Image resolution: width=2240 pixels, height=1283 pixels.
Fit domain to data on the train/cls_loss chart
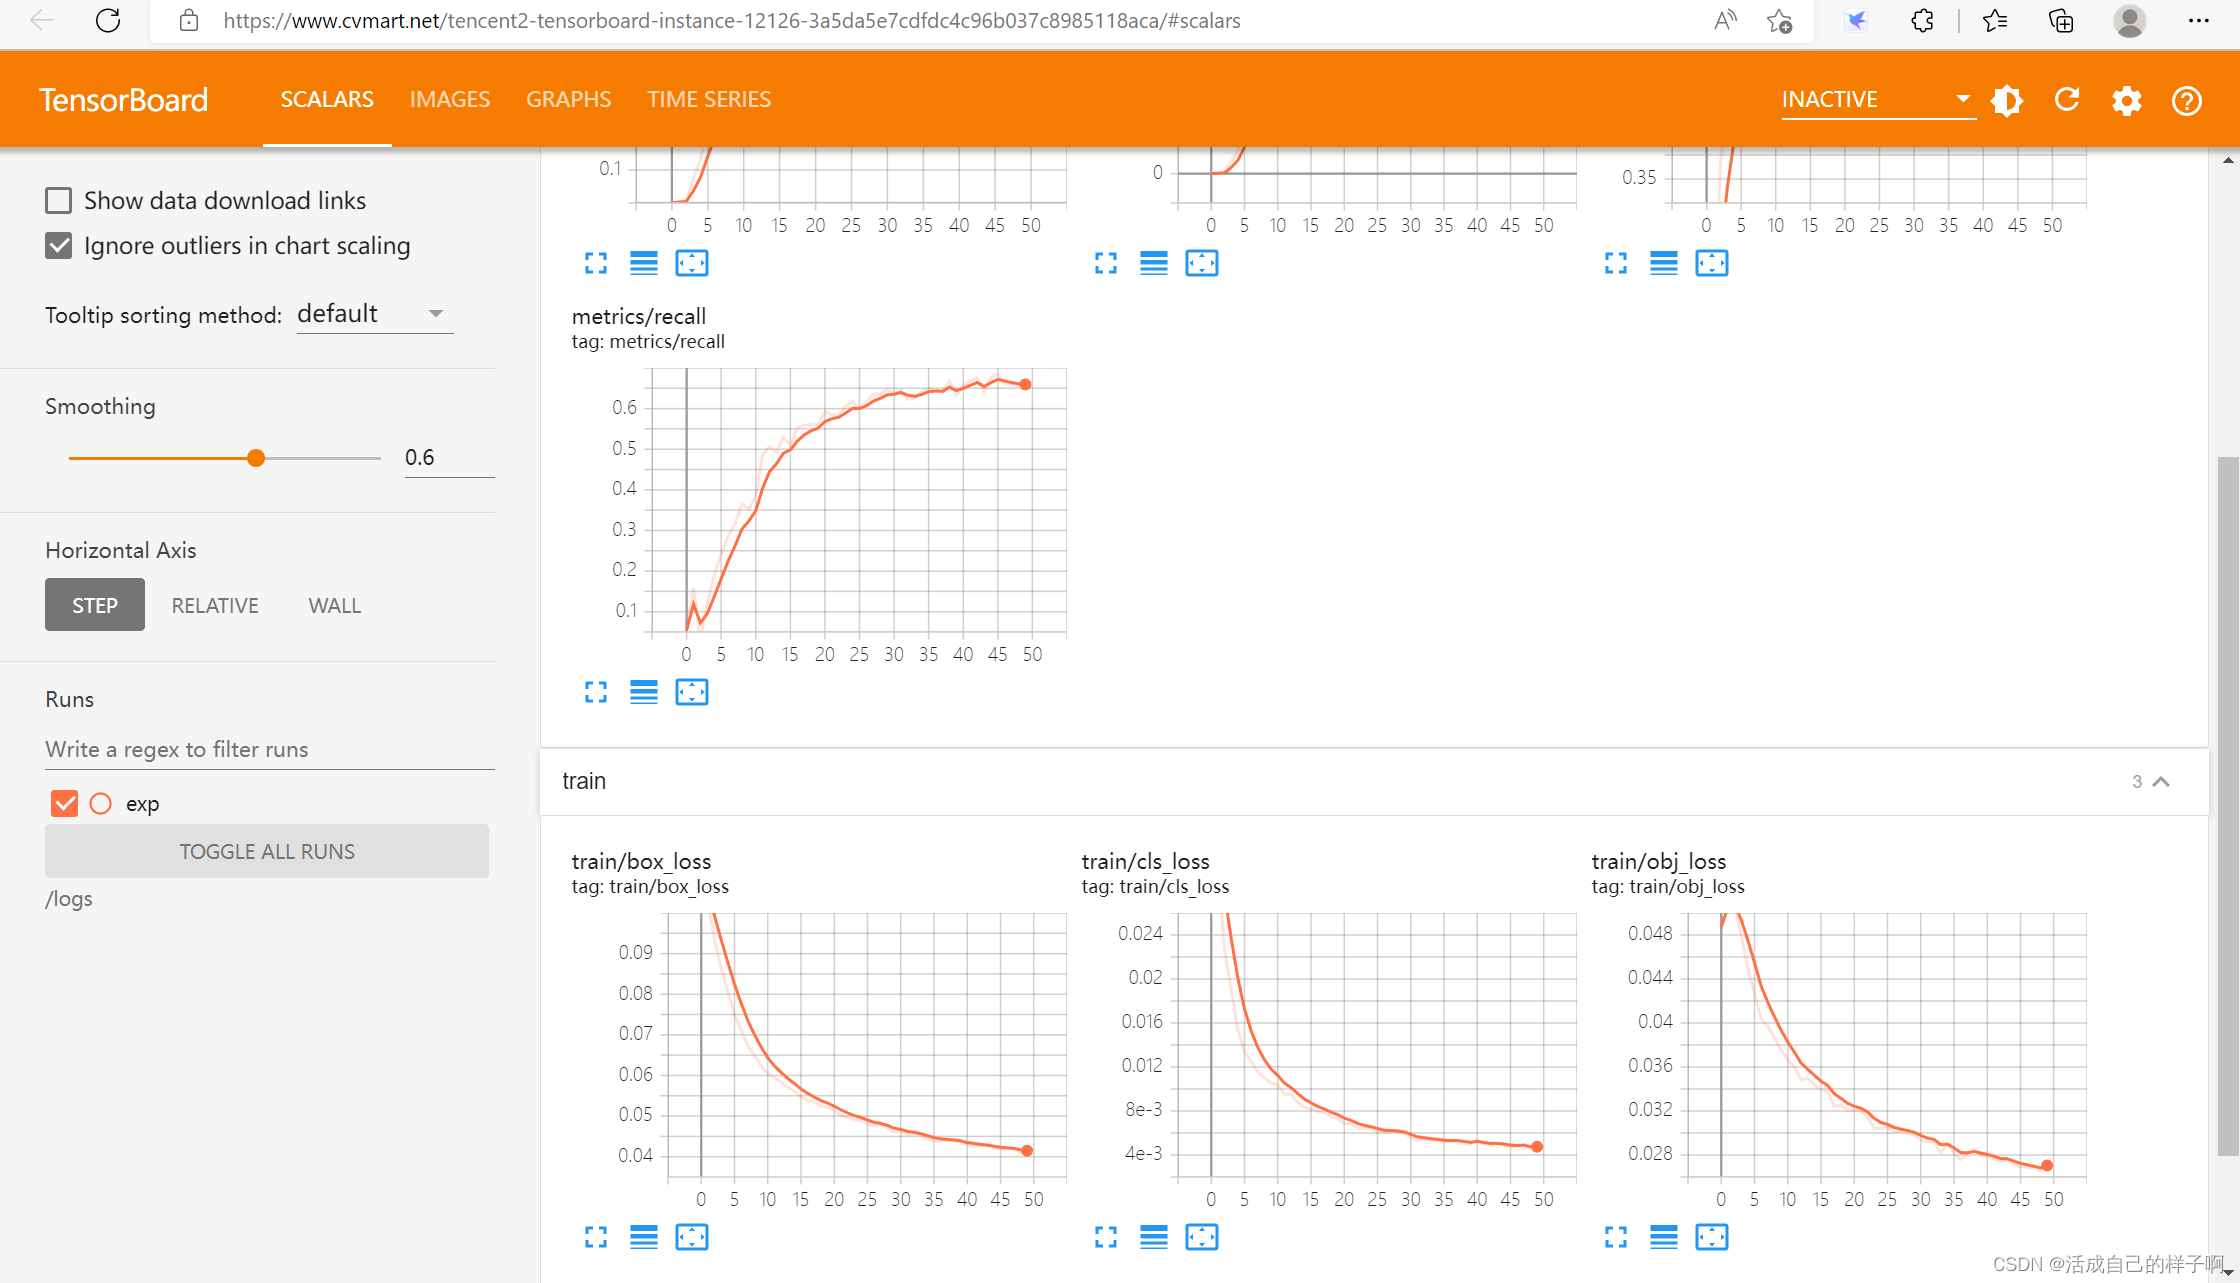click(1202, 1237)
